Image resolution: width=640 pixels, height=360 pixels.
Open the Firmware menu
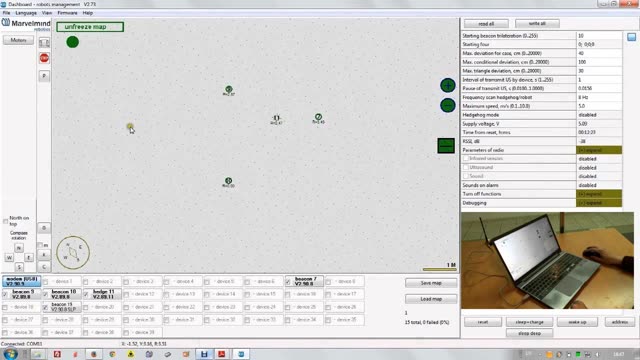tap(67, 13)
